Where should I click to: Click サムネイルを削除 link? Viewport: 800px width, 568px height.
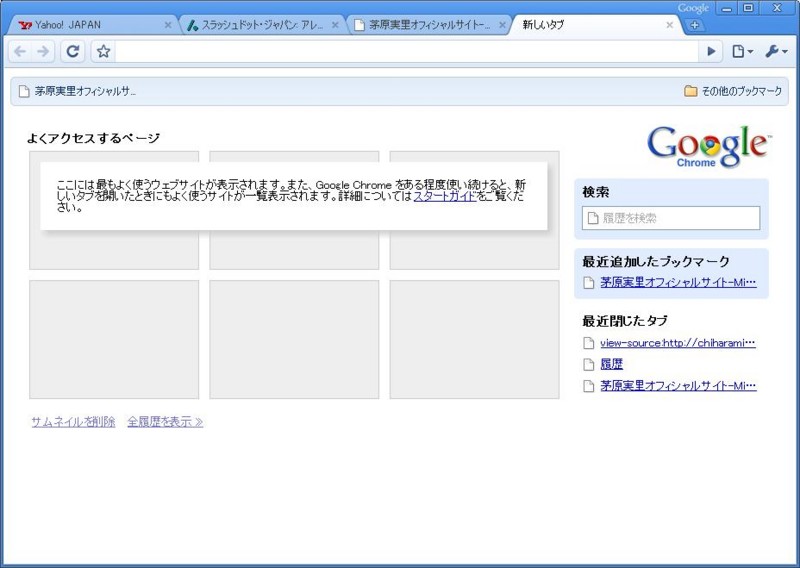point(73,422)
